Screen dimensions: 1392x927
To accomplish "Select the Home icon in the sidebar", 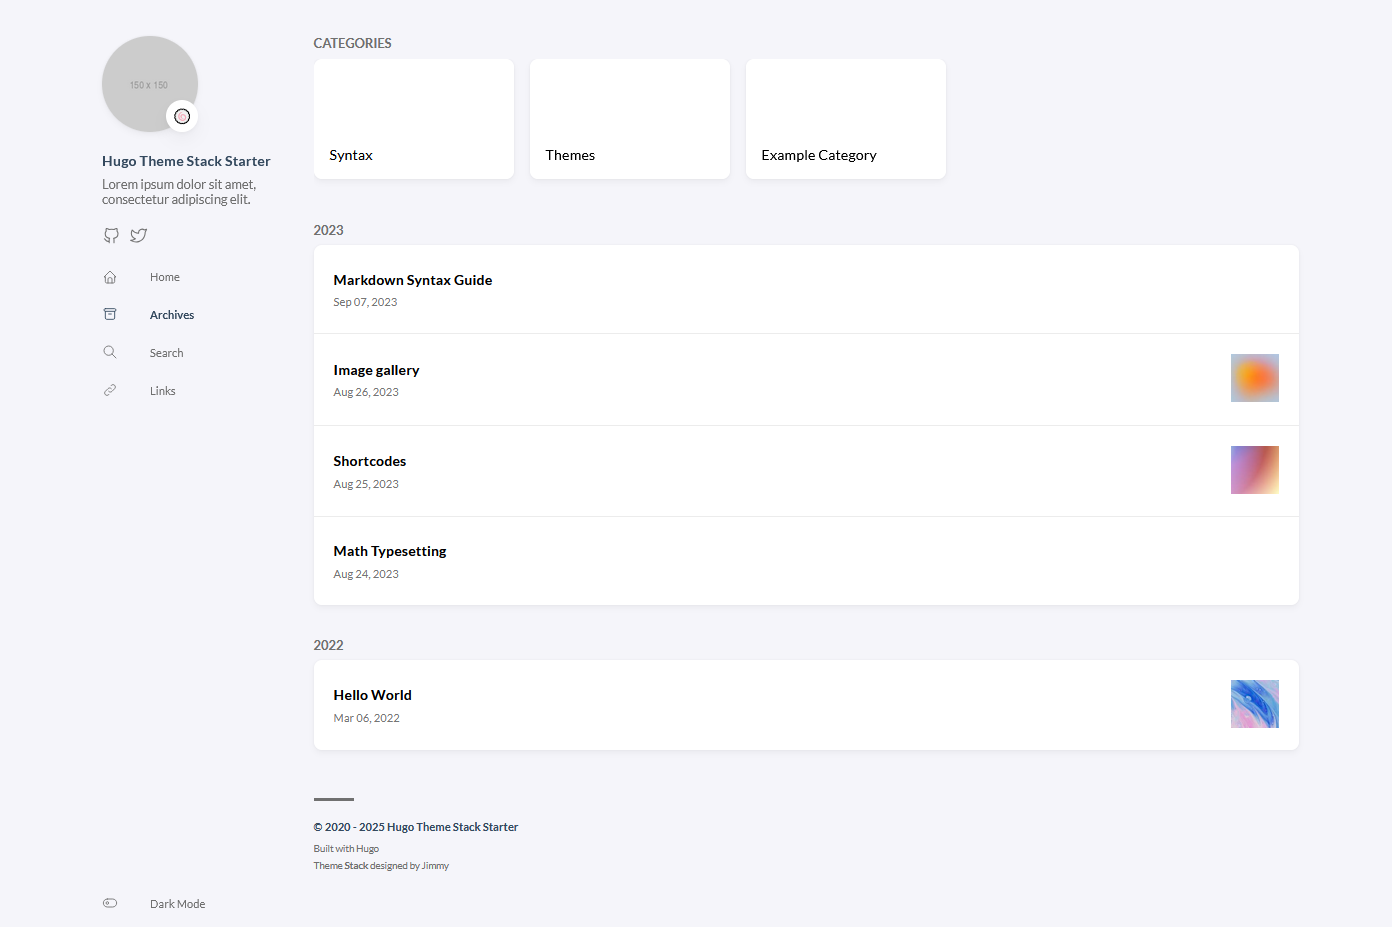I will point(109,277).
